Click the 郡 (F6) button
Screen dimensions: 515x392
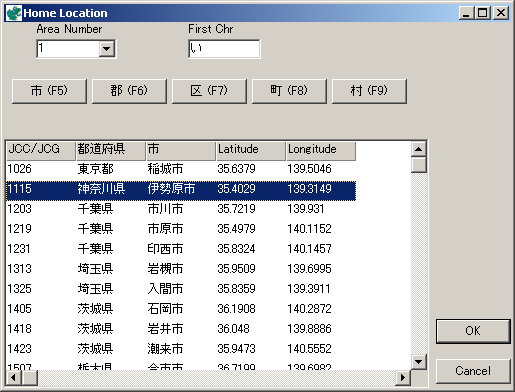tap(129, 91)
